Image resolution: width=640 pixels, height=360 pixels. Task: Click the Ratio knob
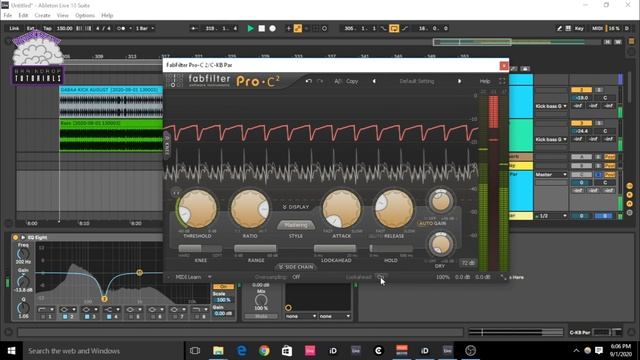250,209
